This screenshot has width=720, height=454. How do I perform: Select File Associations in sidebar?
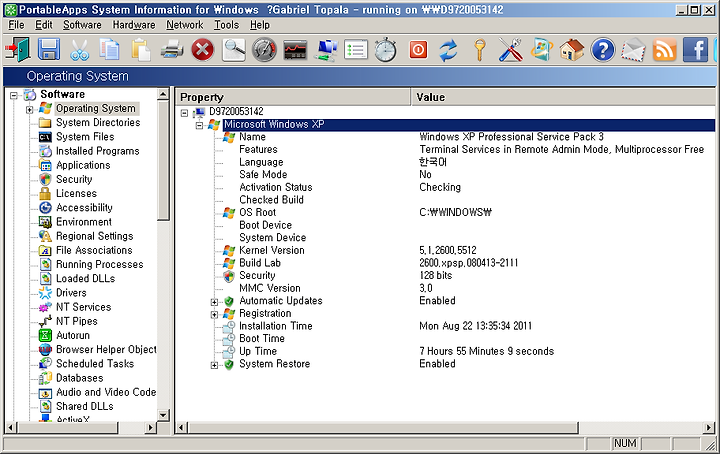tap(94, 250)
